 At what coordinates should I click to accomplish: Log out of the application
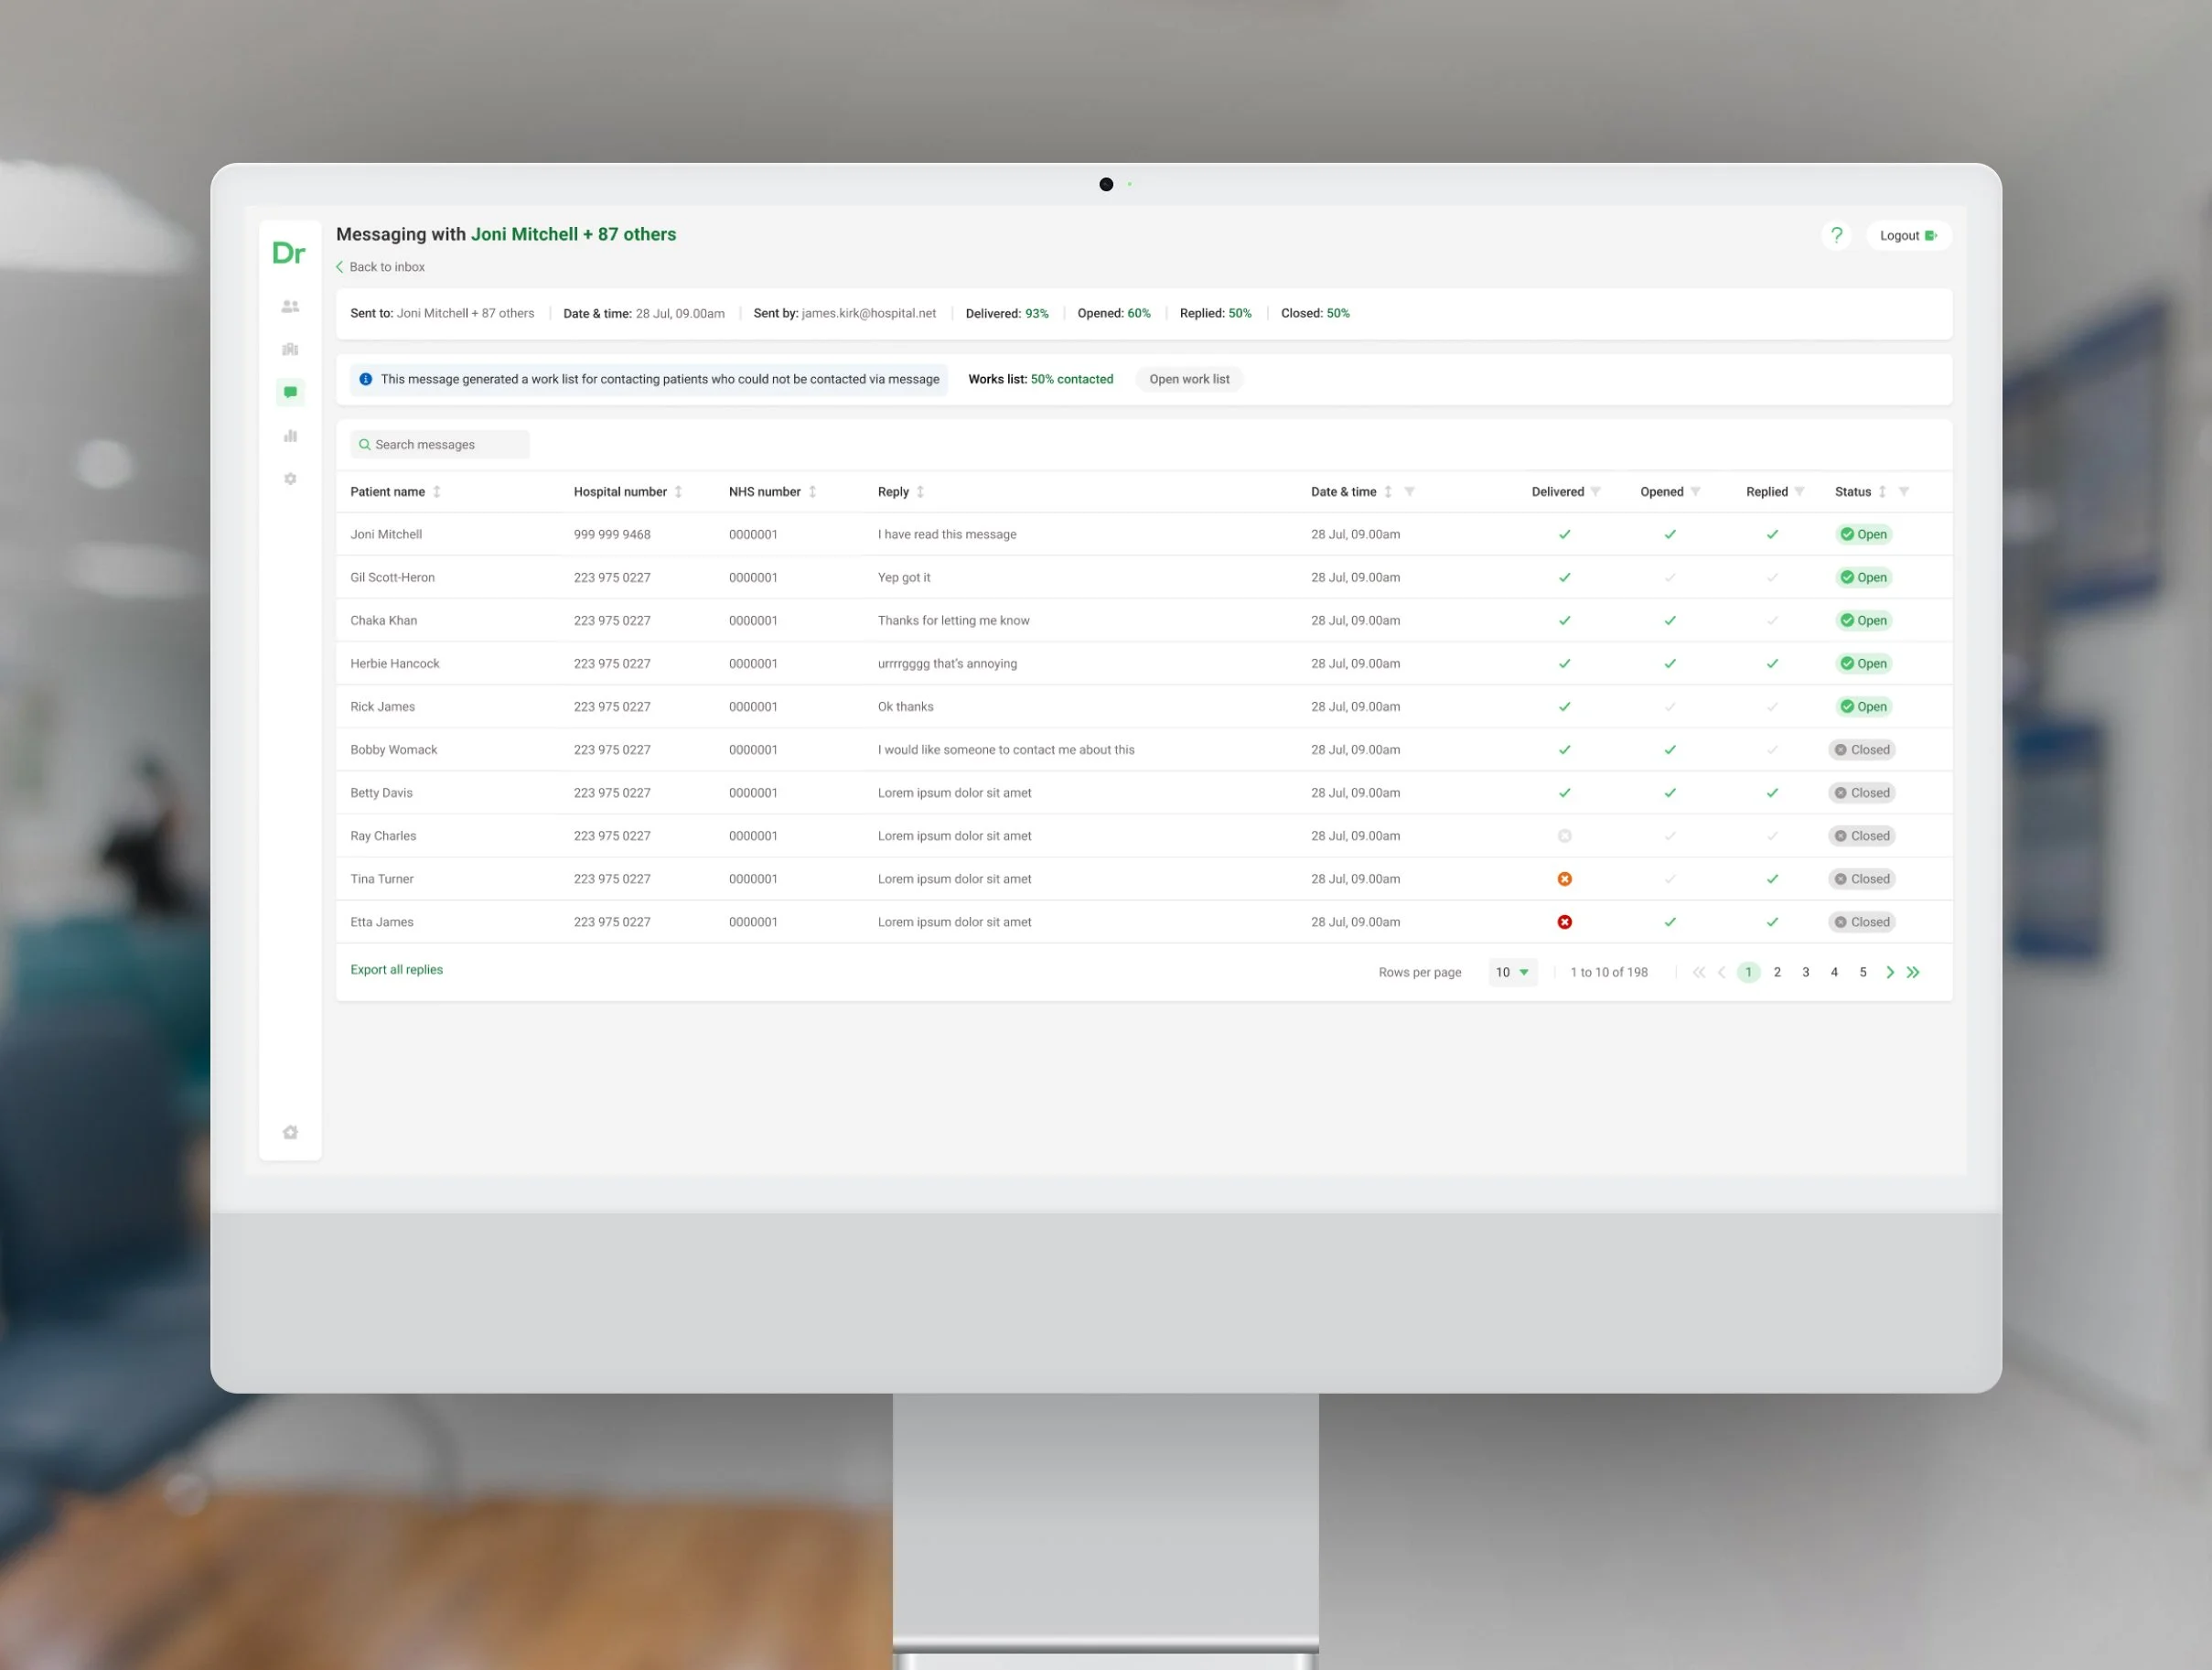[1907, 235]
